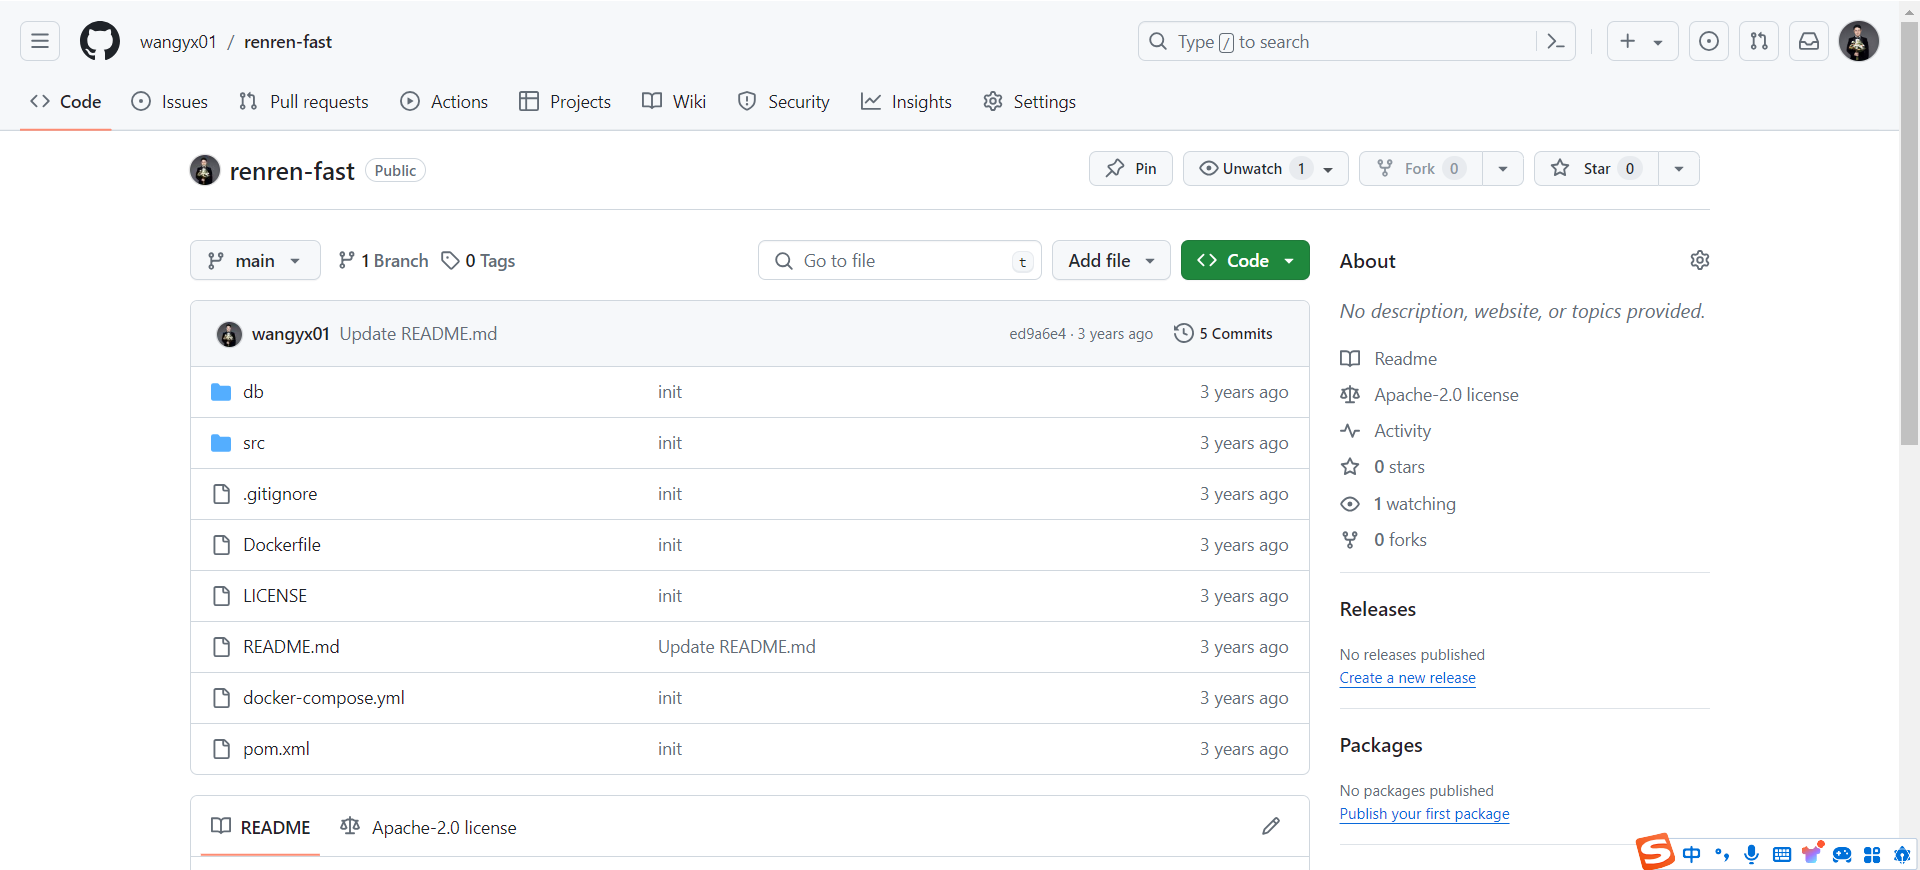Expand the create new dropdown caret
The height and width of the screenshot is (870, 1920).
(1658, 42)
